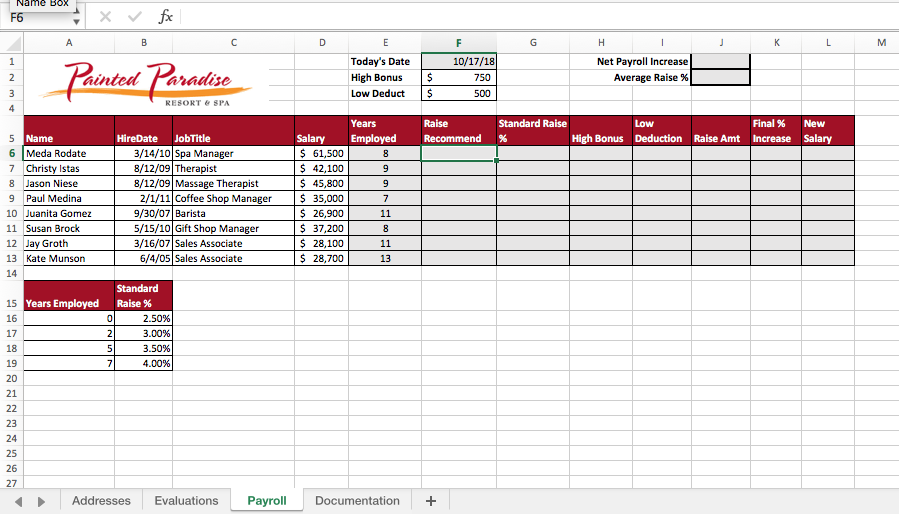Select the Salary header cell
This screenshot has height=514, width=899.
coord(322,130)
